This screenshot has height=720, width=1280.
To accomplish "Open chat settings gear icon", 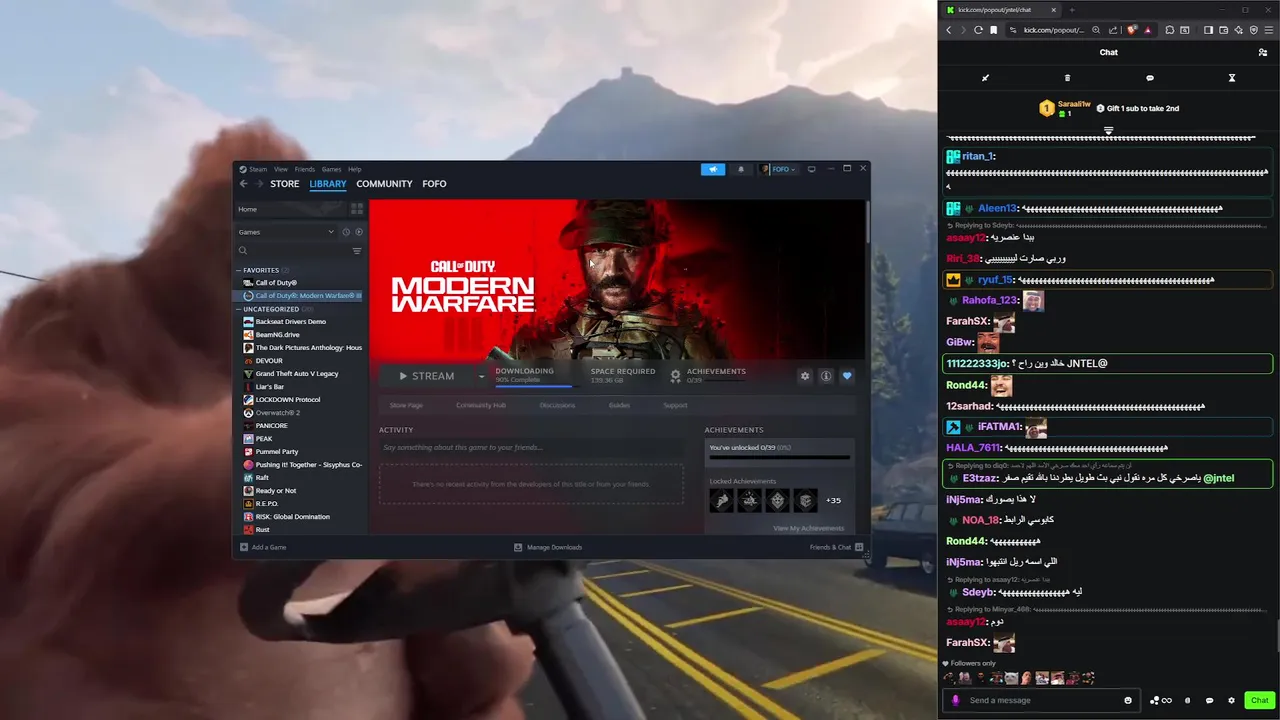I will (1231, 700).
